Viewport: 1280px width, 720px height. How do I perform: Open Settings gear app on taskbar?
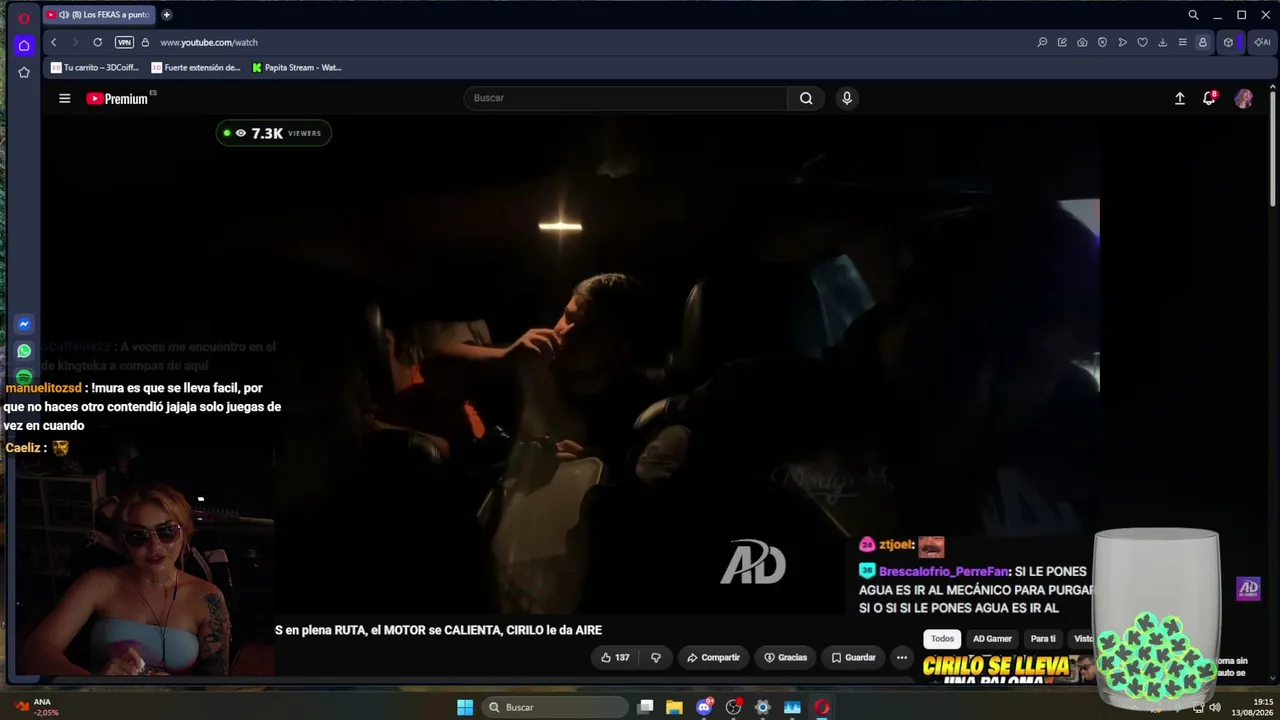pyautogui.click(x=763, y=707)
